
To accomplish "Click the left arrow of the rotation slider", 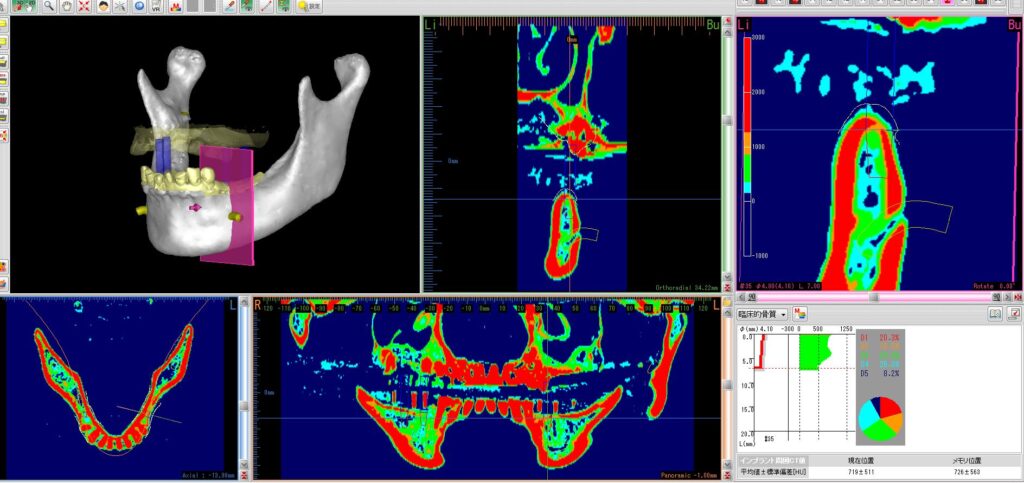I will click(x=743, y=296).
